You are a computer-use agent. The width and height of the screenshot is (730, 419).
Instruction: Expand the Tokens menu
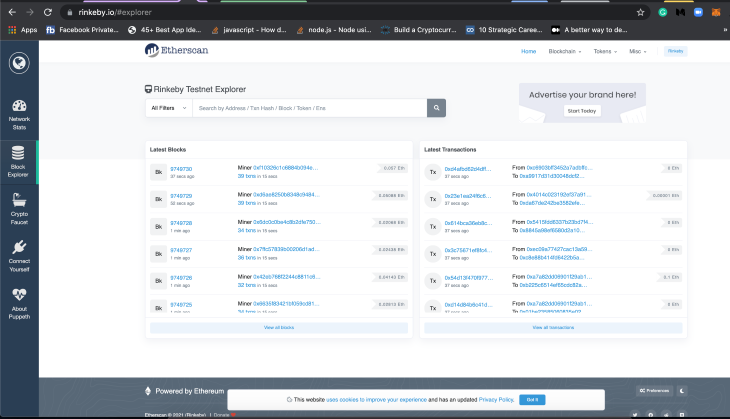pos(605,50)
